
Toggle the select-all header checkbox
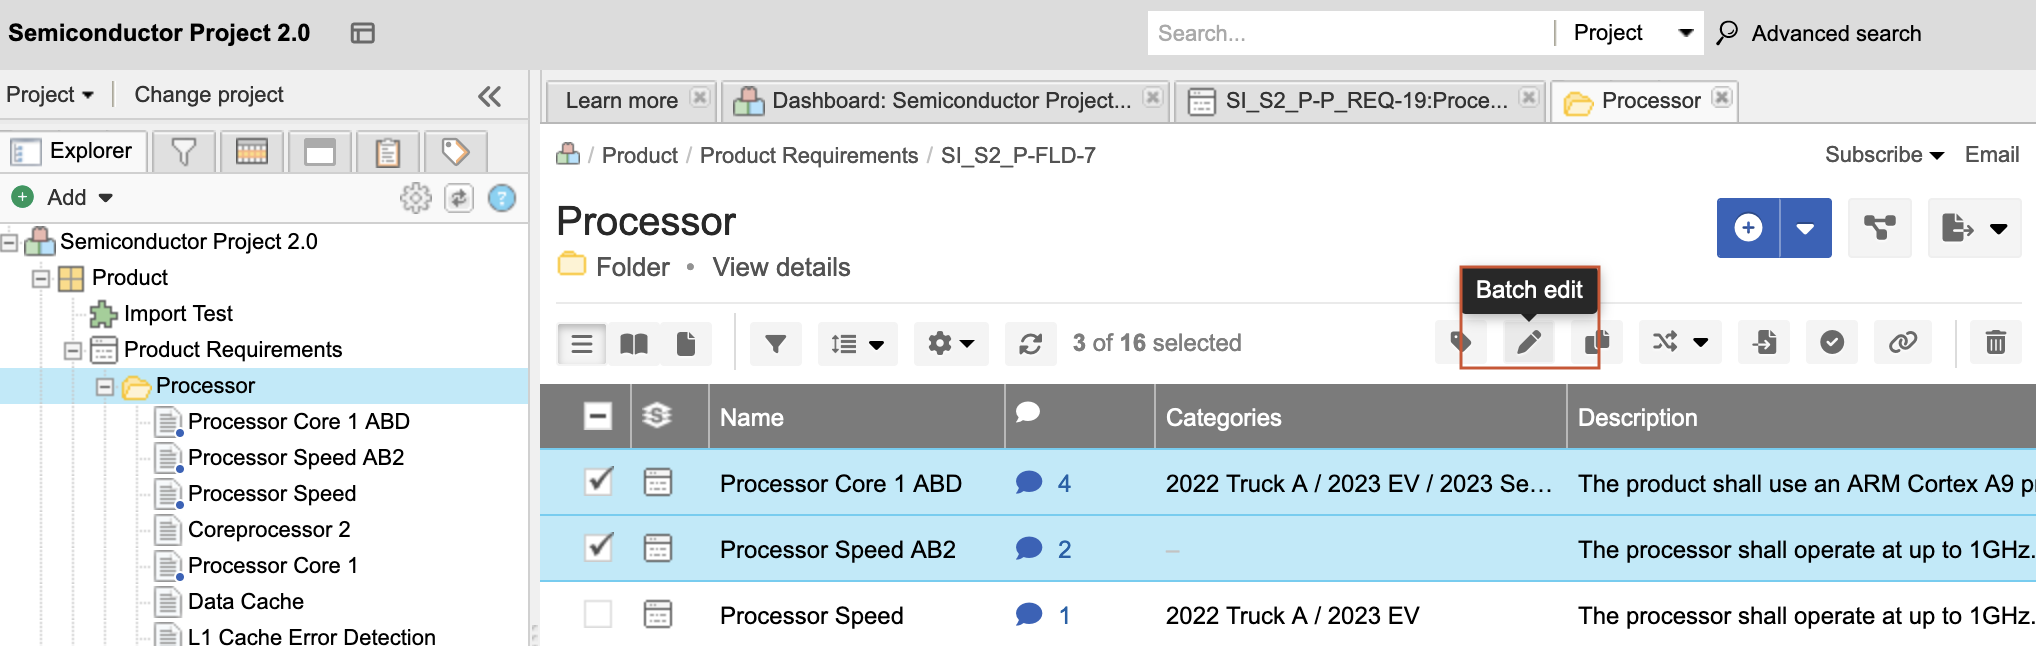click(x=598, y=416)
